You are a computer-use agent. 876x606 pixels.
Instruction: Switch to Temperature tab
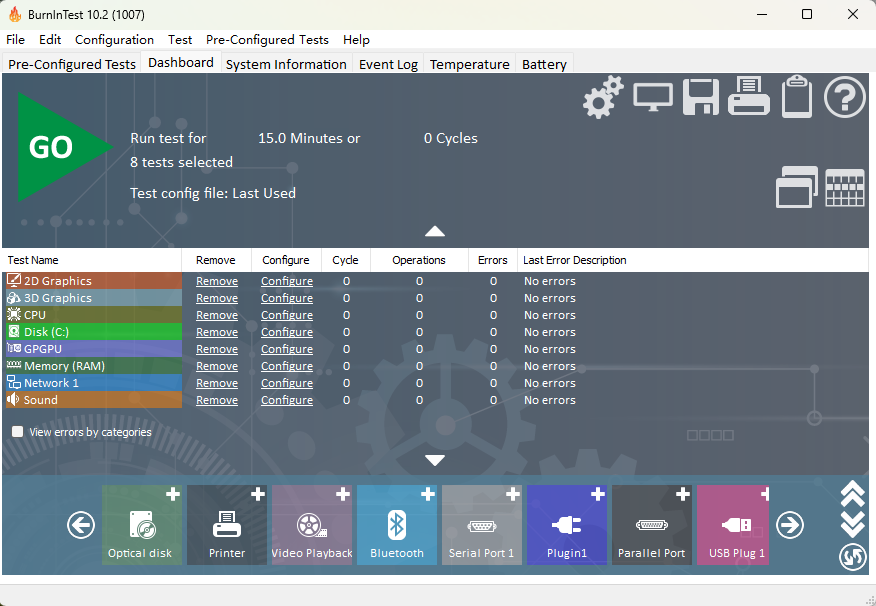[x=469, y=64]
